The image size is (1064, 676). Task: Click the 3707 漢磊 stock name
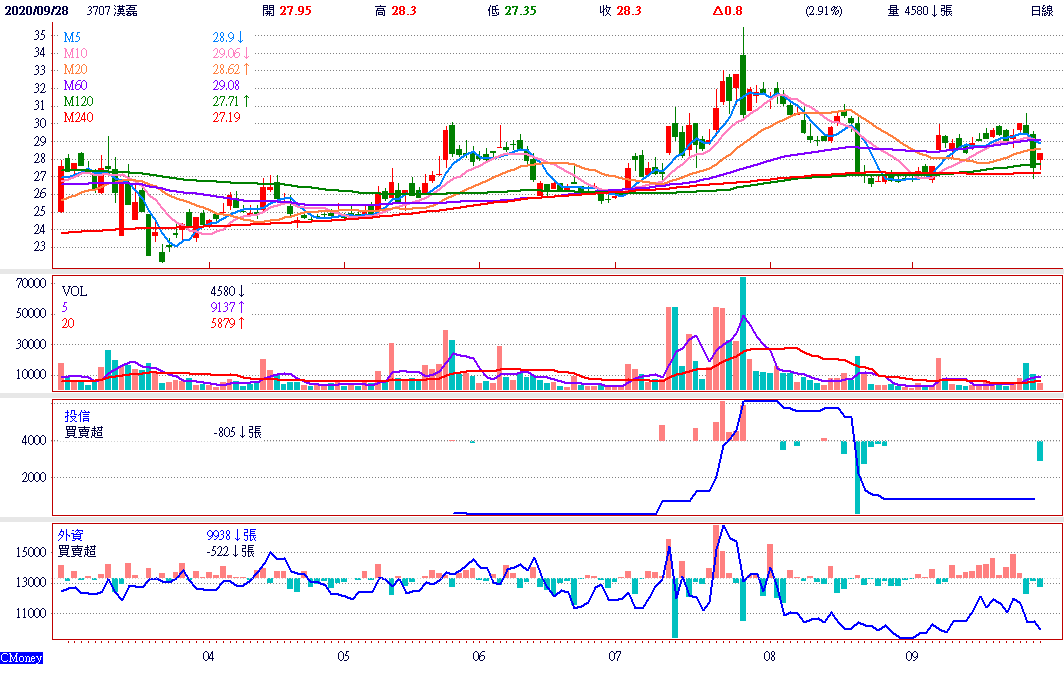113,11
